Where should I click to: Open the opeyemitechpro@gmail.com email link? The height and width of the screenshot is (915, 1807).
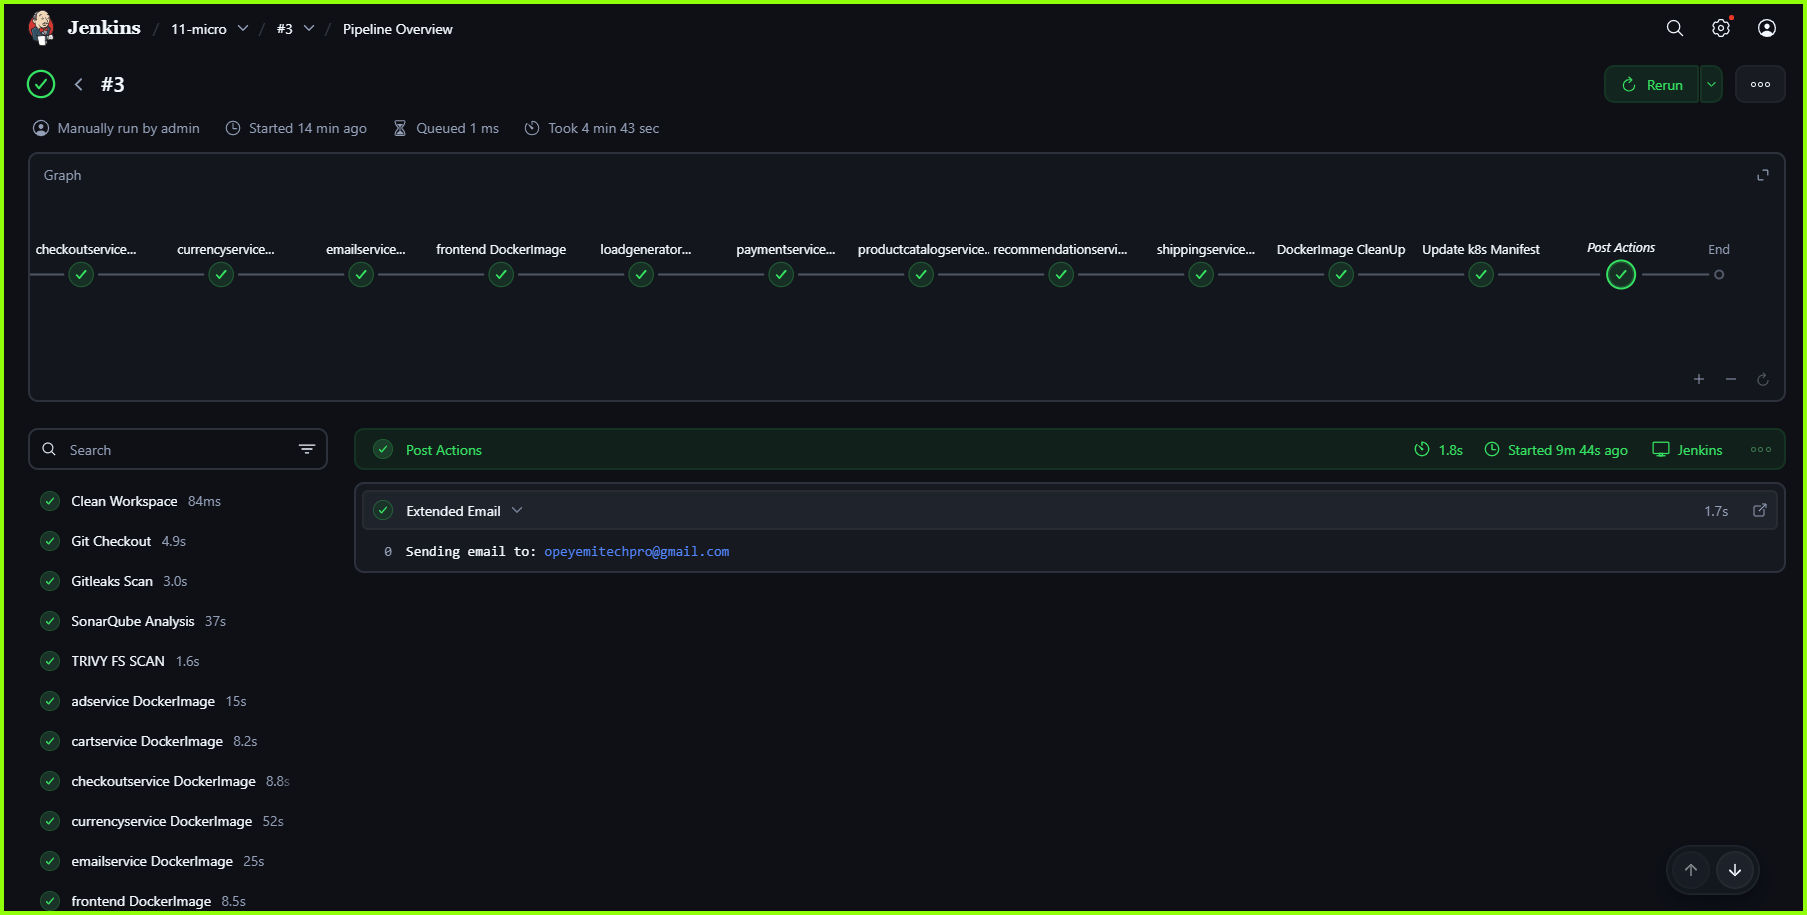pyautogui.click(x=637, y=551)
